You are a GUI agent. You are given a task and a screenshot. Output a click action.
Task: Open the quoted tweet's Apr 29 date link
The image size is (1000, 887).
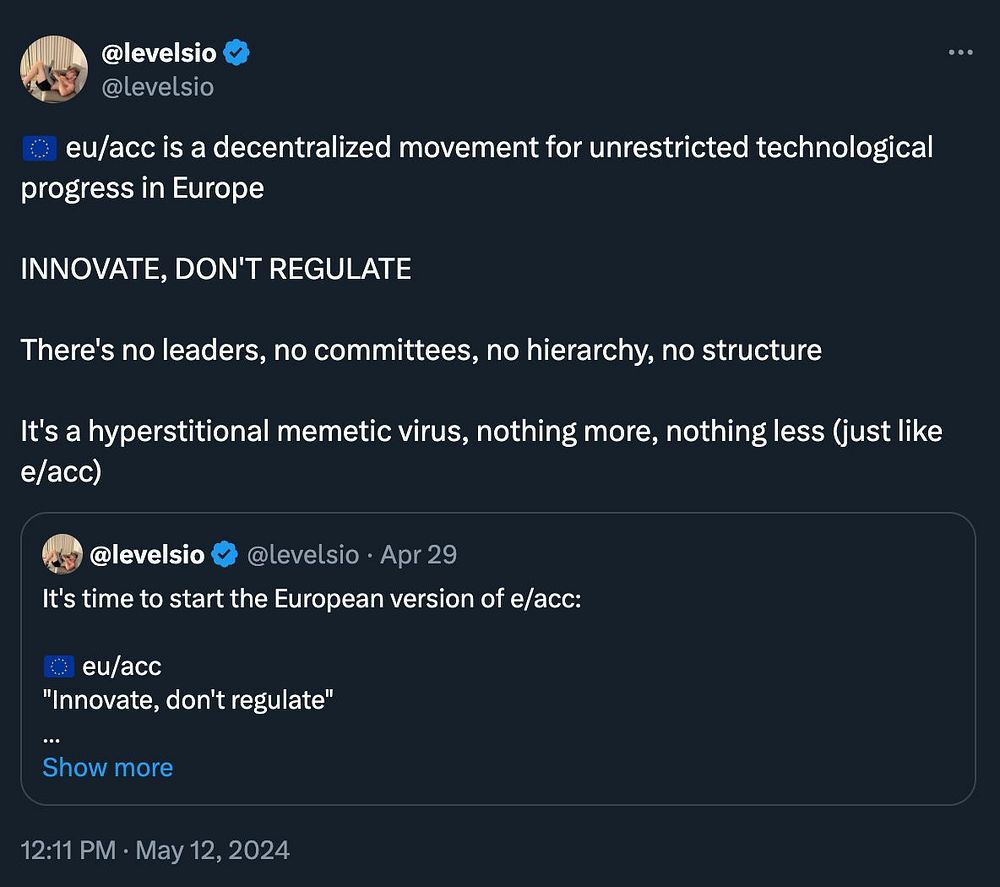[x=418, y=554]
